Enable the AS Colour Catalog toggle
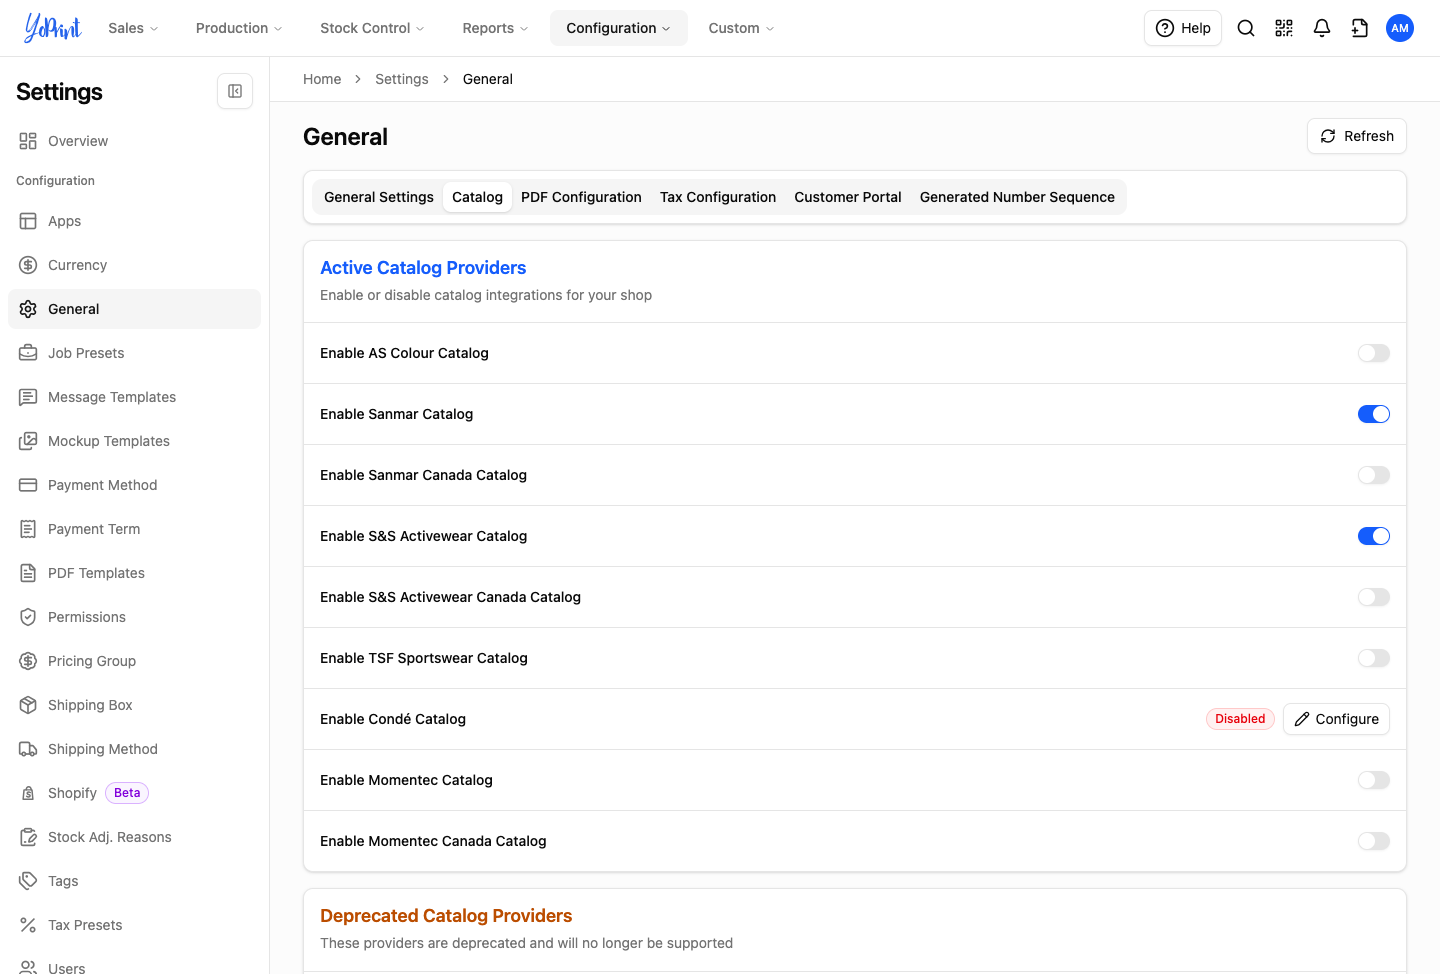 1374,353
